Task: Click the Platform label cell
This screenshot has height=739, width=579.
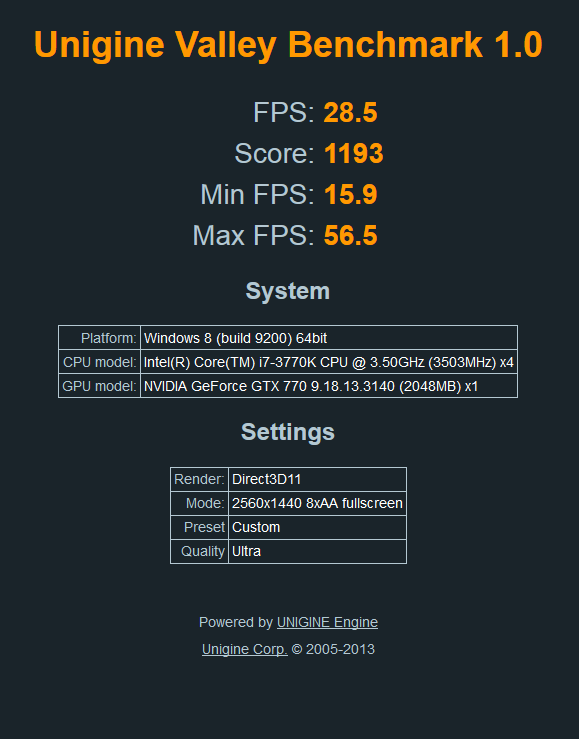Action: (x=99, y=338)
